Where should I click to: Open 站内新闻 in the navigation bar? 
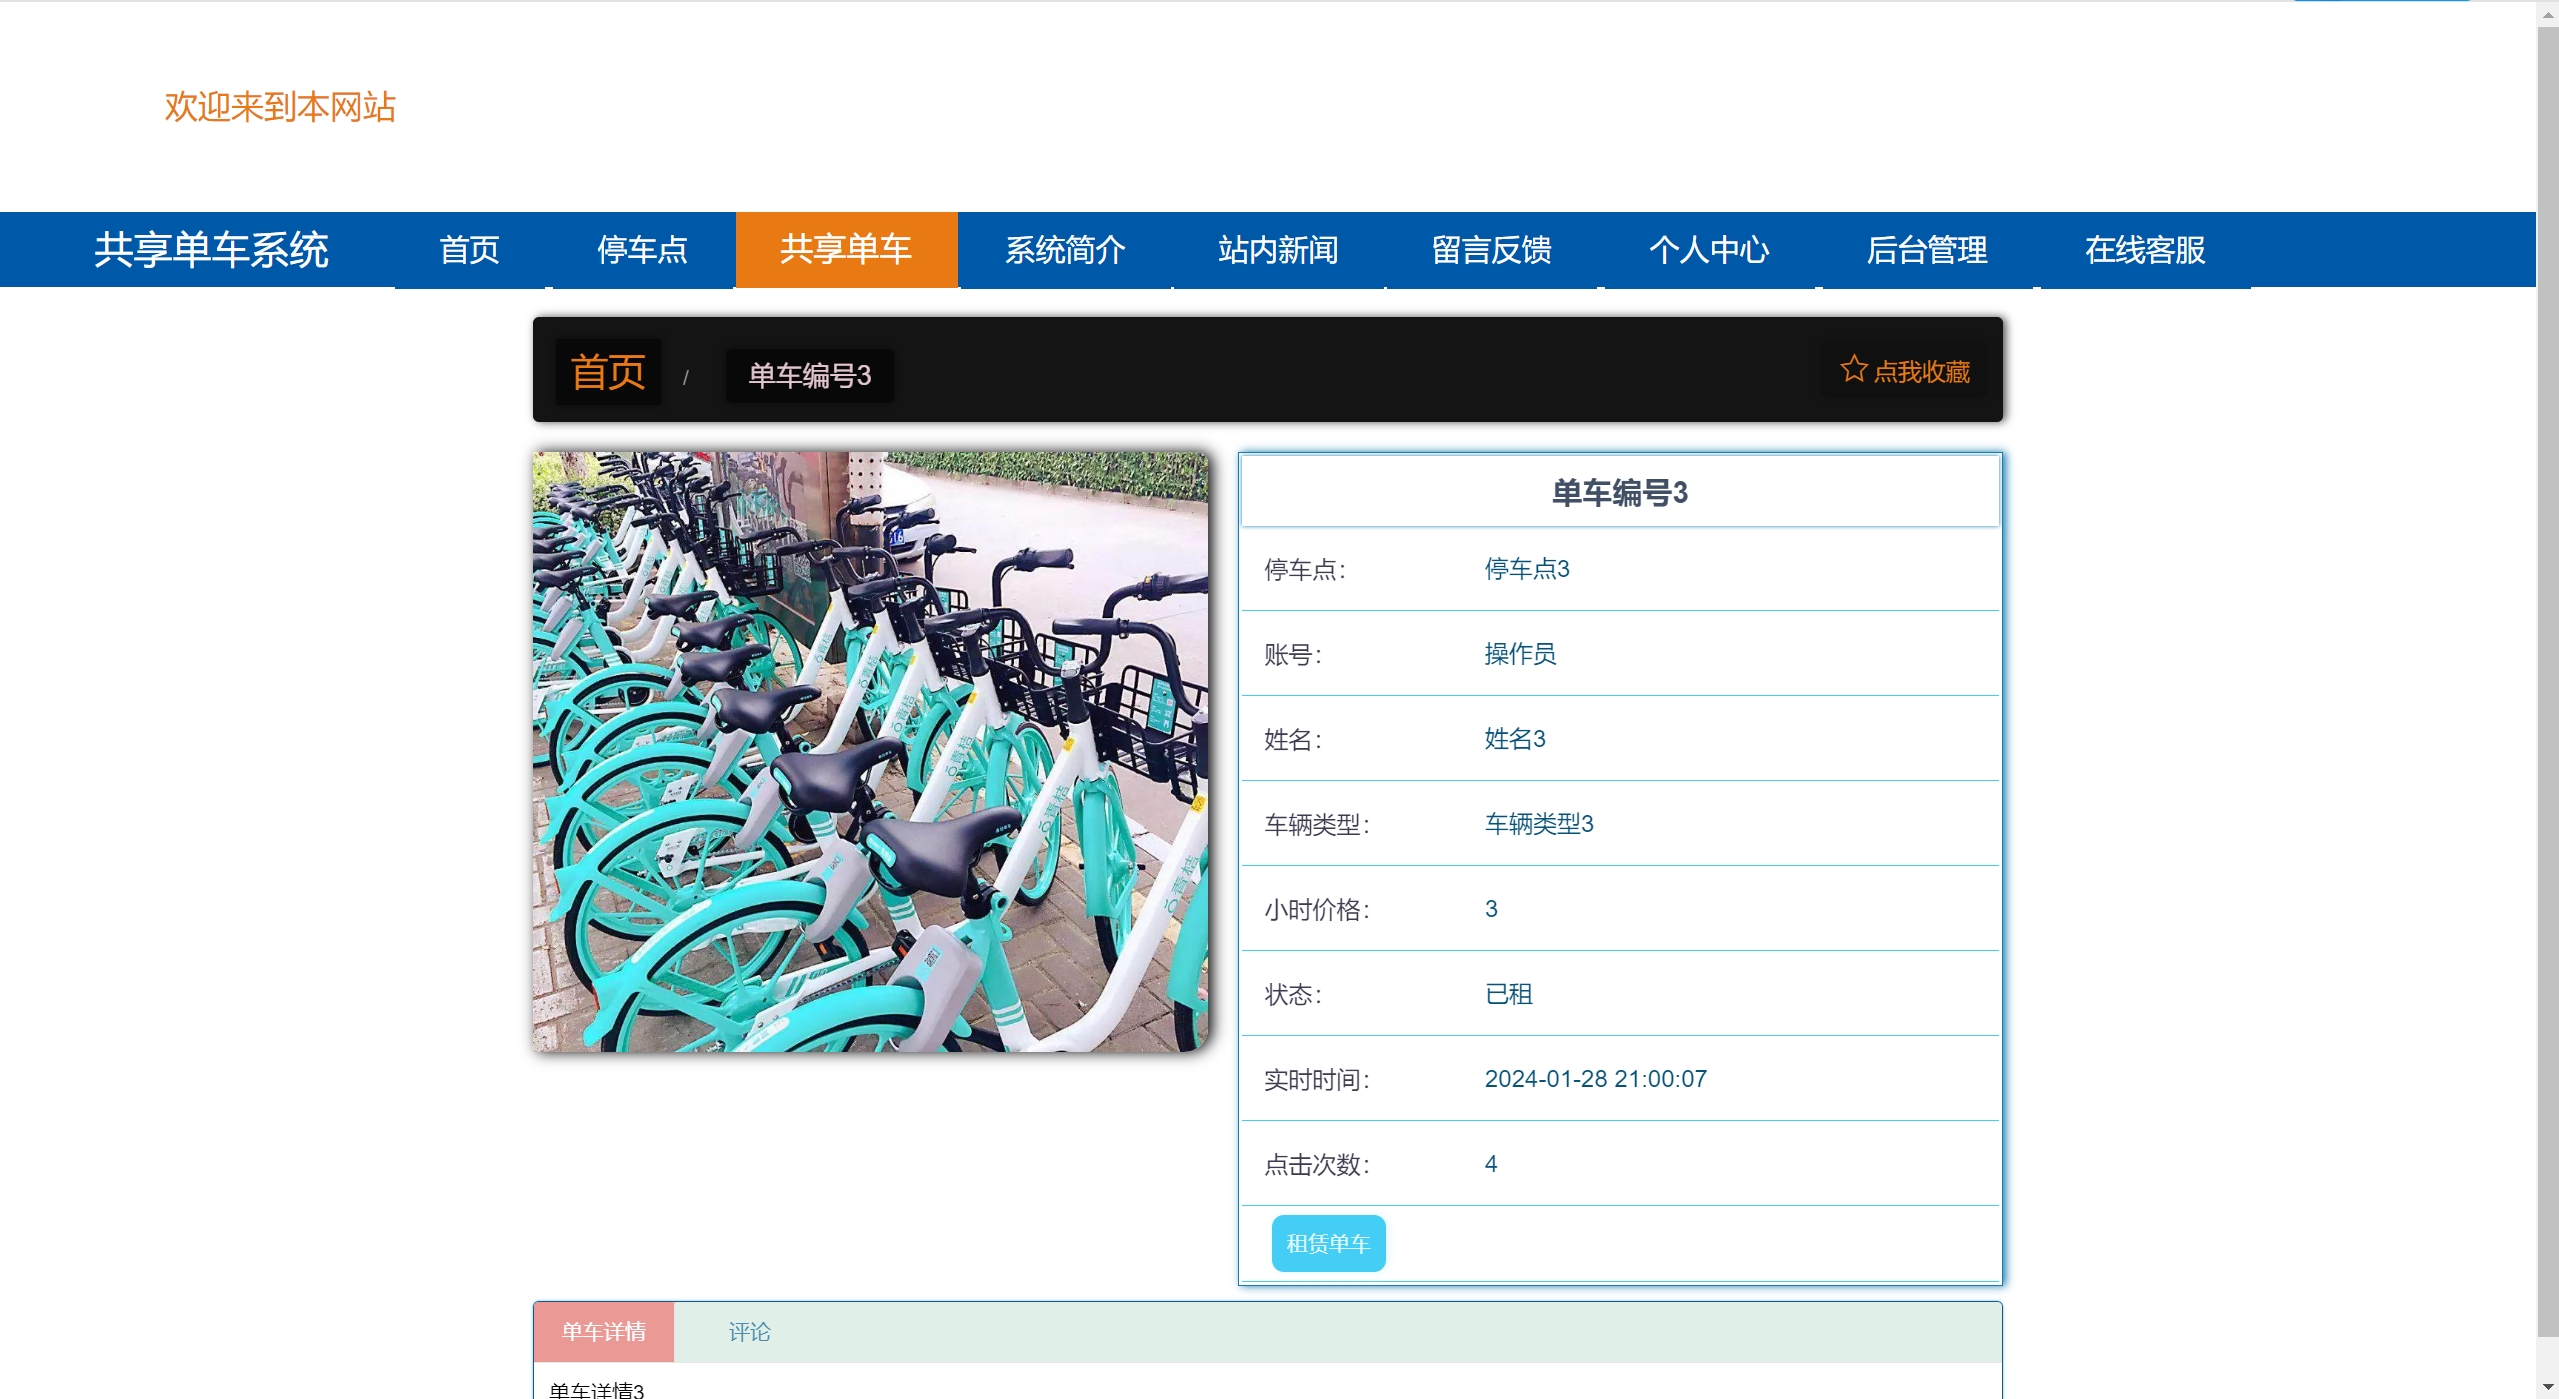(x=1278, y=250)
